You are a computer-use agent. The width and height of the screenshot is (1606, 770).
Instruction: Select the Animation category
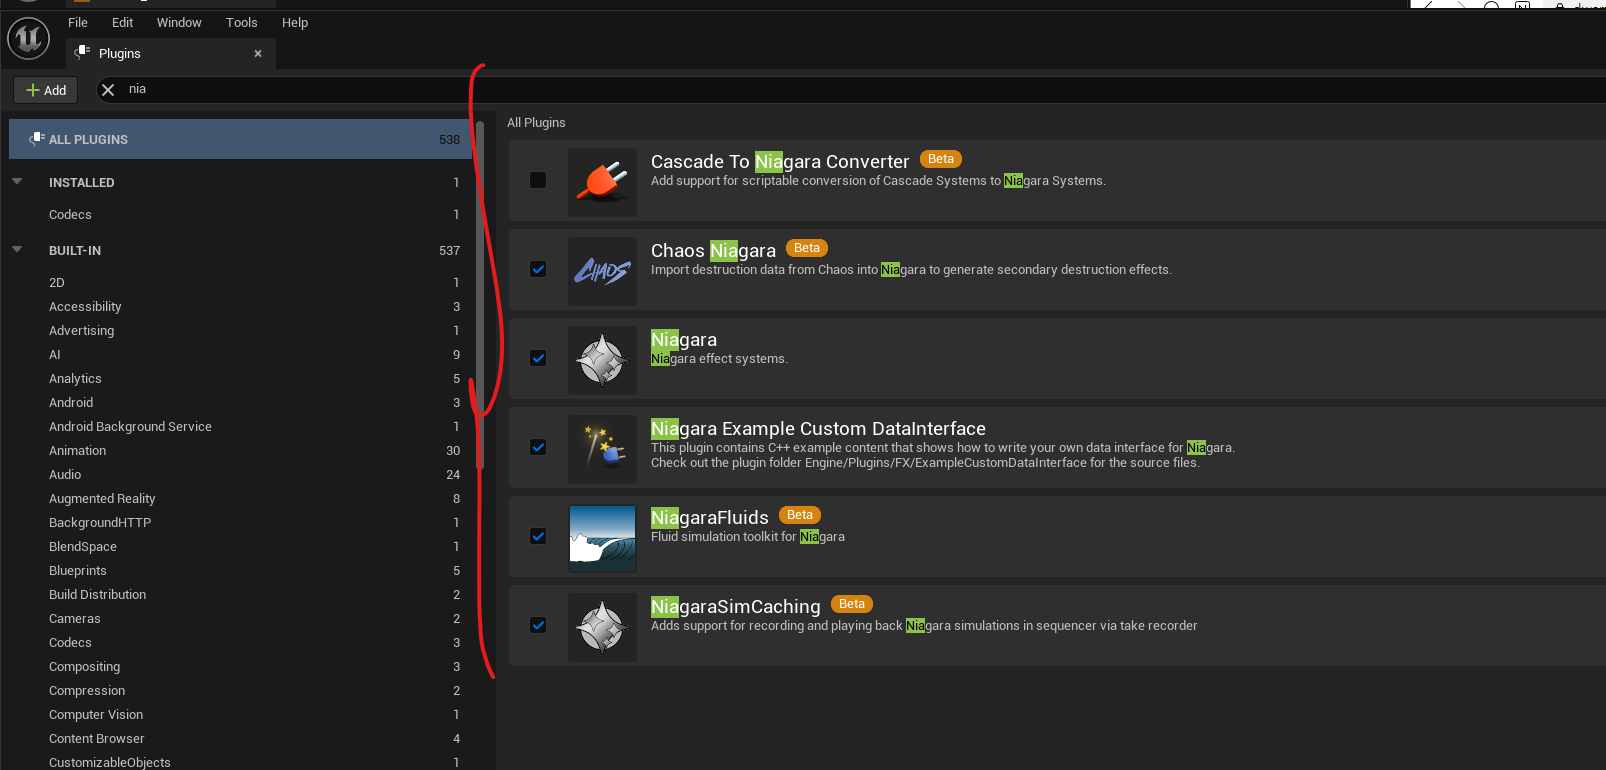pos(240,450)
